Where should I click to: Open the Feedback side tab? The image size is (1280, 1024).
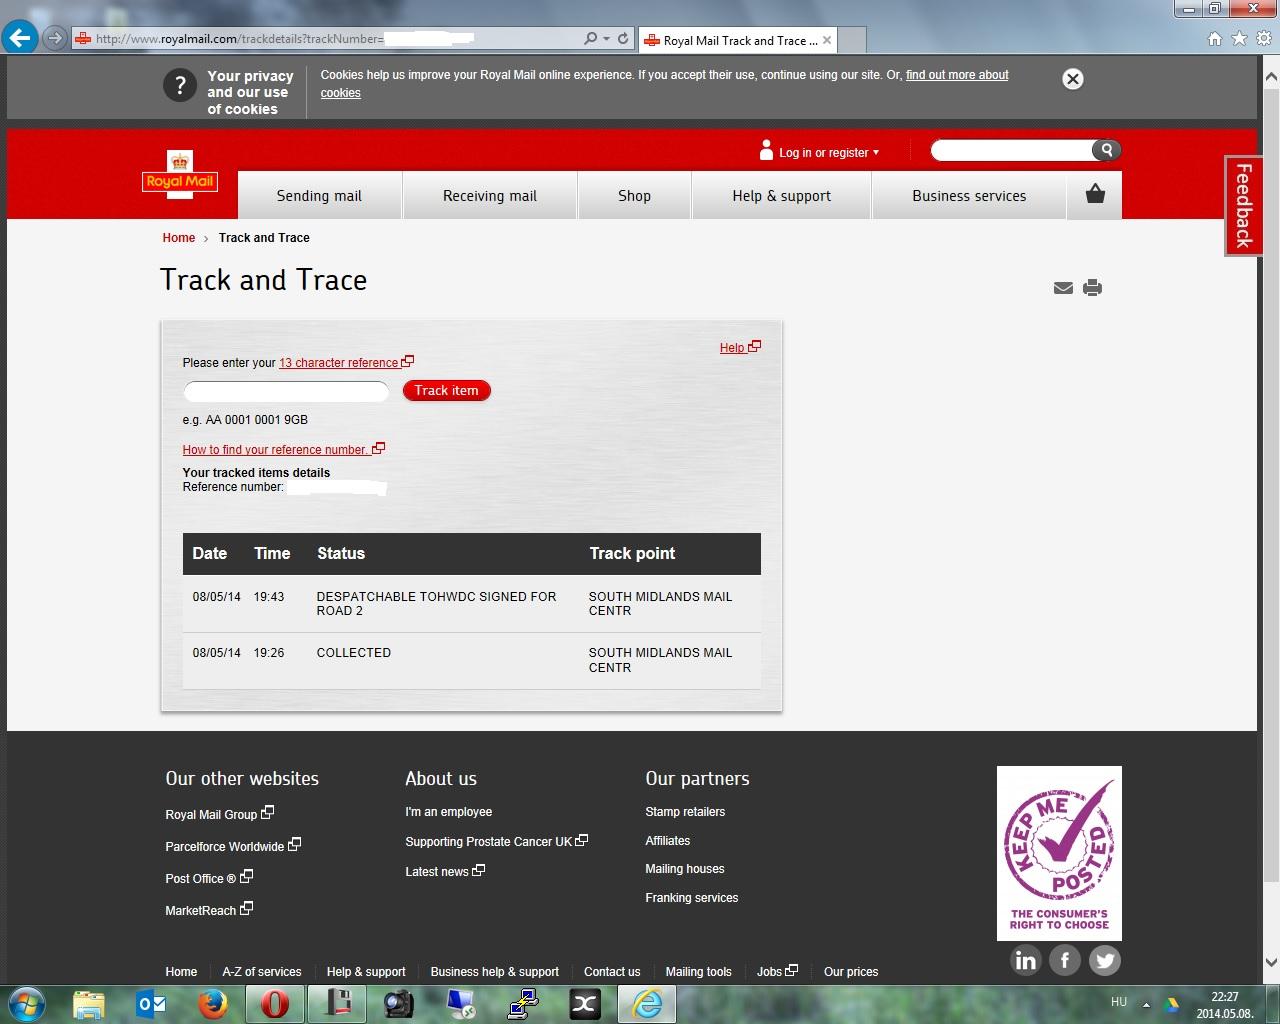[x=1243, y=205]
